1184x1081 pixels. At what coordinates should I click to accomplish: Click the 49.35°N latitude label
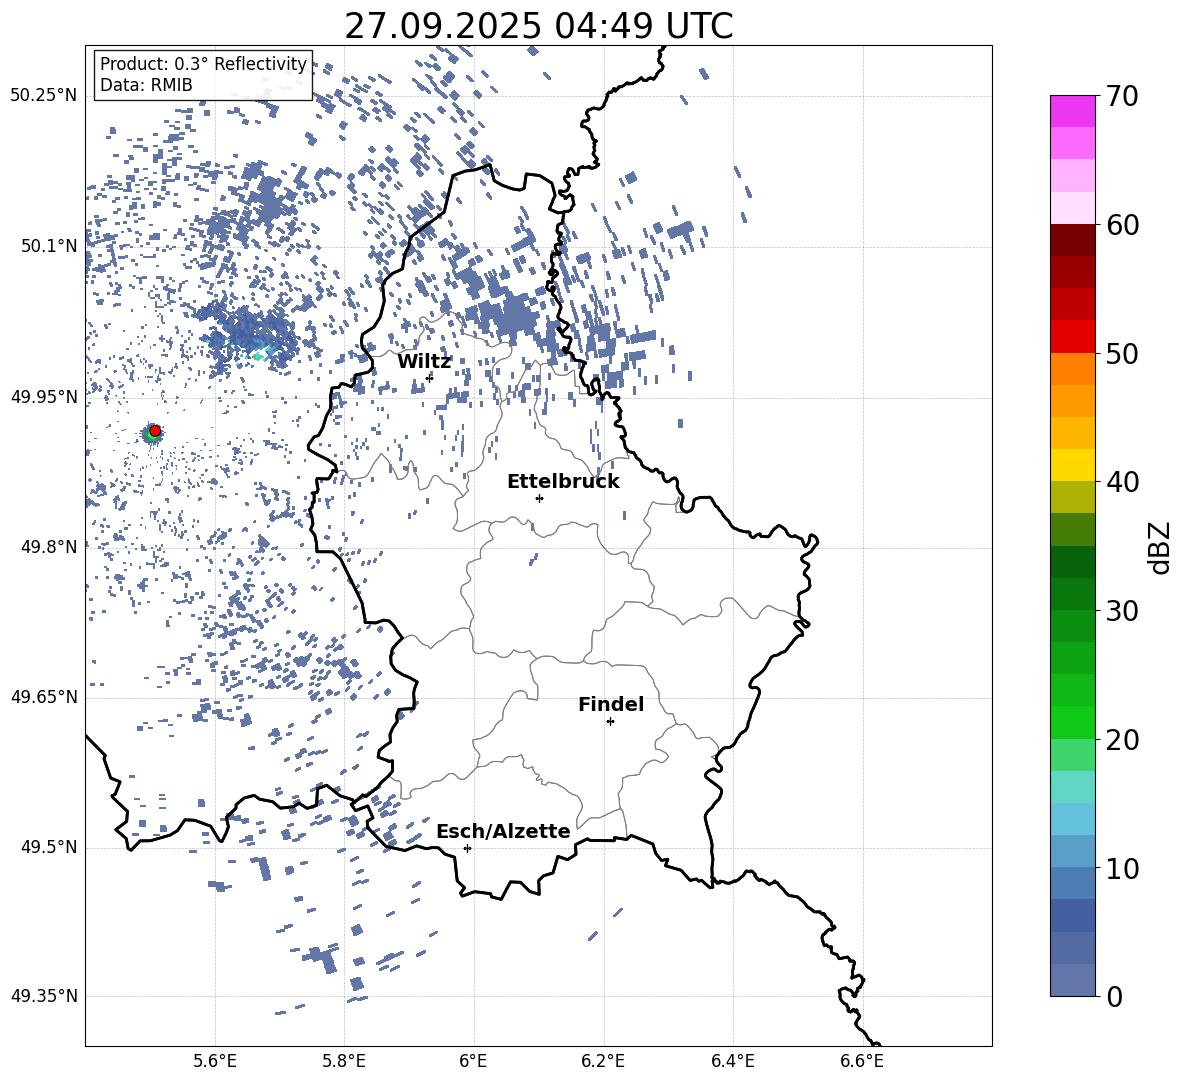[44, 996]
